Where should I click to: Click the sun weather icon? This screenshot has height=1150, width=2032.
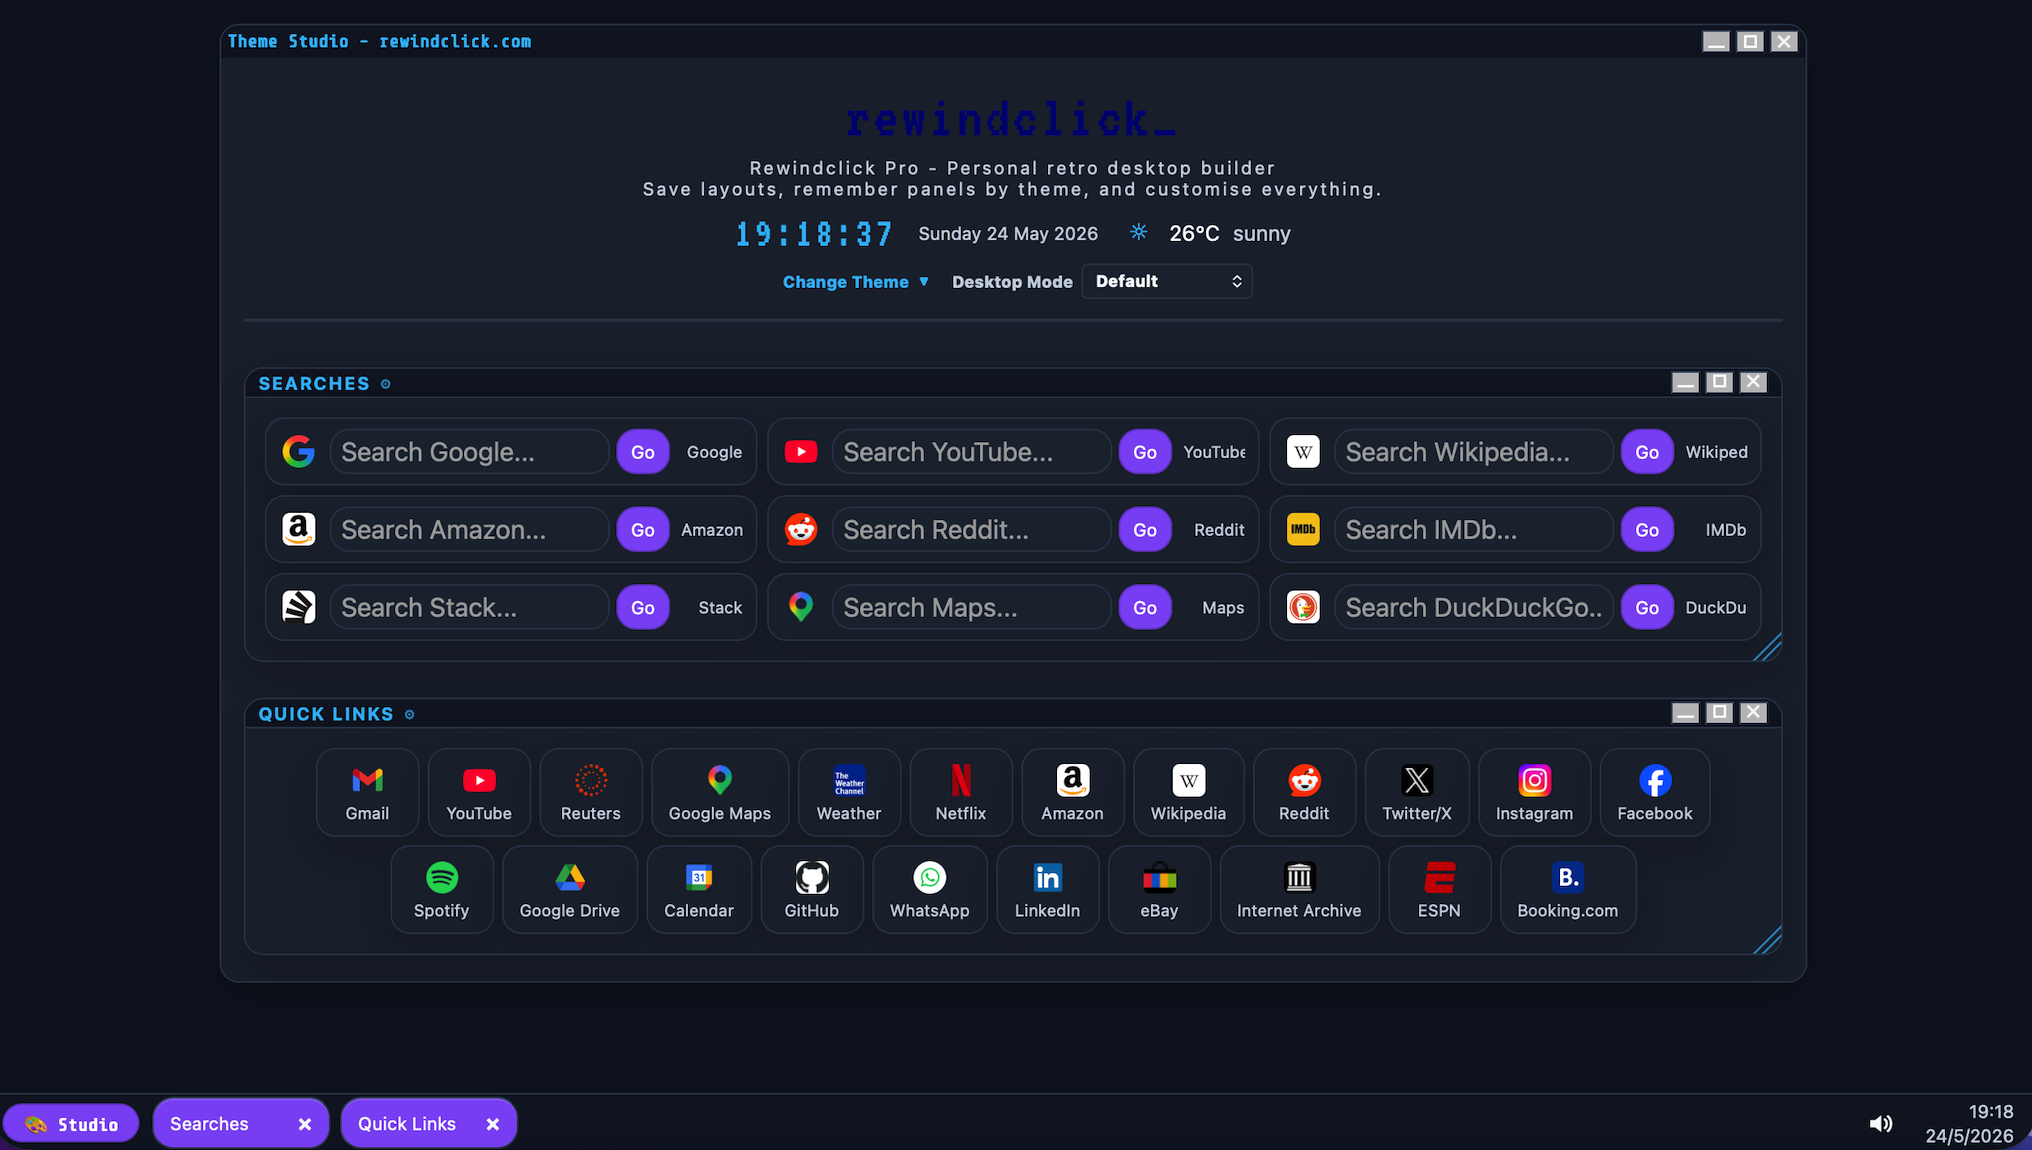coord(1138,232)
